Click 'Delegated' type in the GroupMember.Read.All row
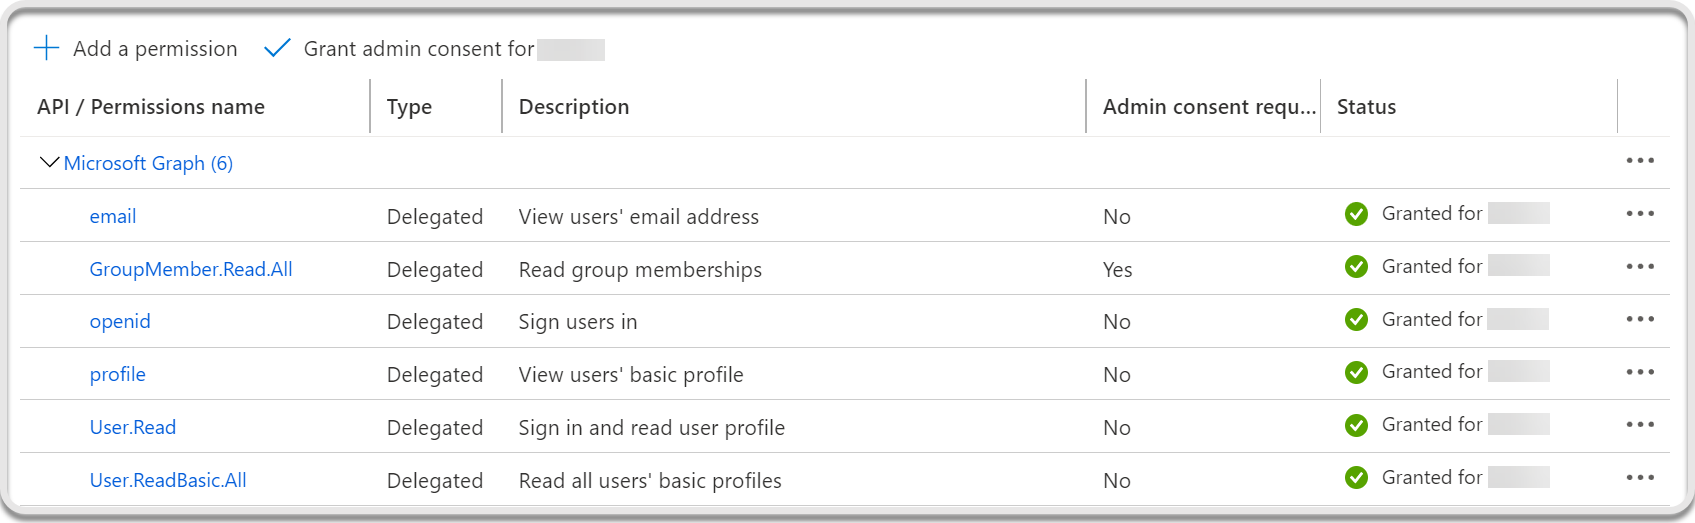The width and height of the screenshot is (1695, 523). point(435,270)
